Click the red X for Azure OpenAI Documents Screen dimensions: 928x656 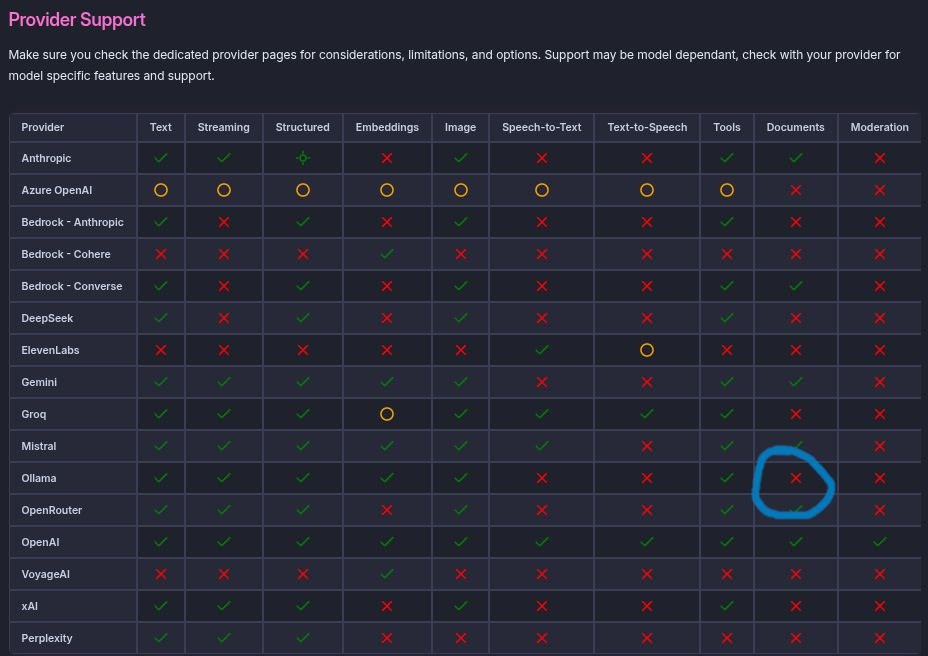[x=795, y=190]
